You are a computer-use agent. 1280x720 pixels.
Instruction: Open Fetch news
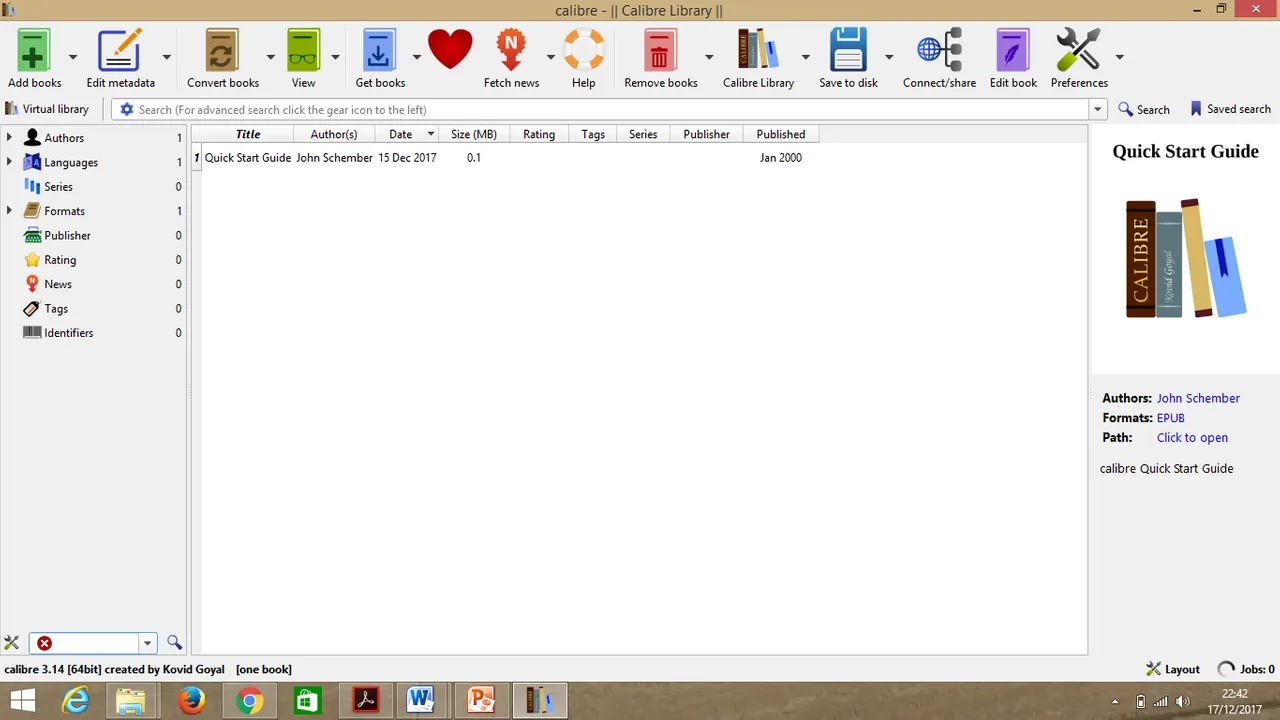(x=511, y=50)
